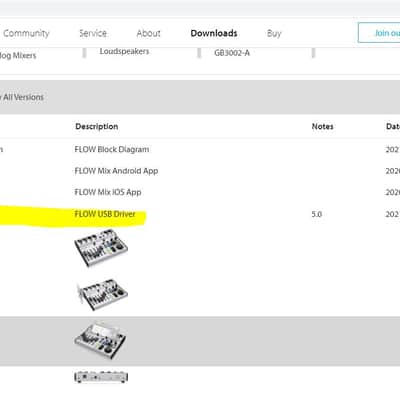Open the Buy navigation link

pyautogui.click(x=274, y=34)
